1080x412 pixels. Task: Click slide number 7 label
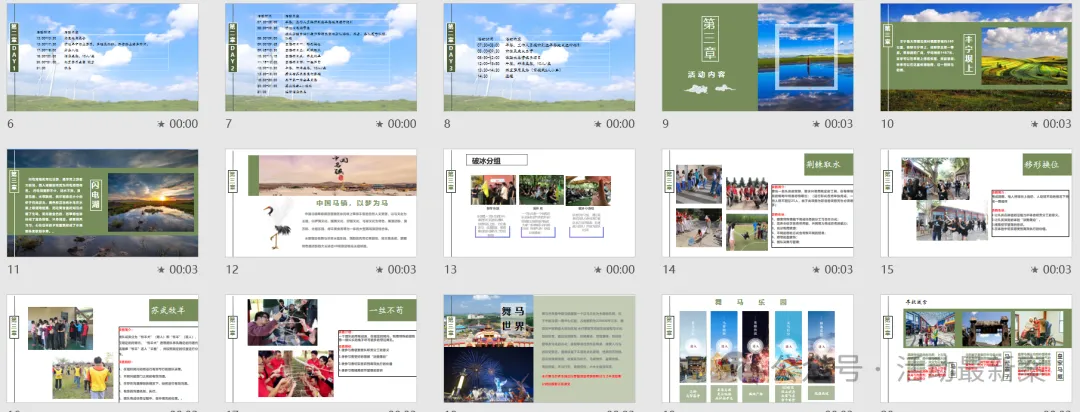[229, 124]
